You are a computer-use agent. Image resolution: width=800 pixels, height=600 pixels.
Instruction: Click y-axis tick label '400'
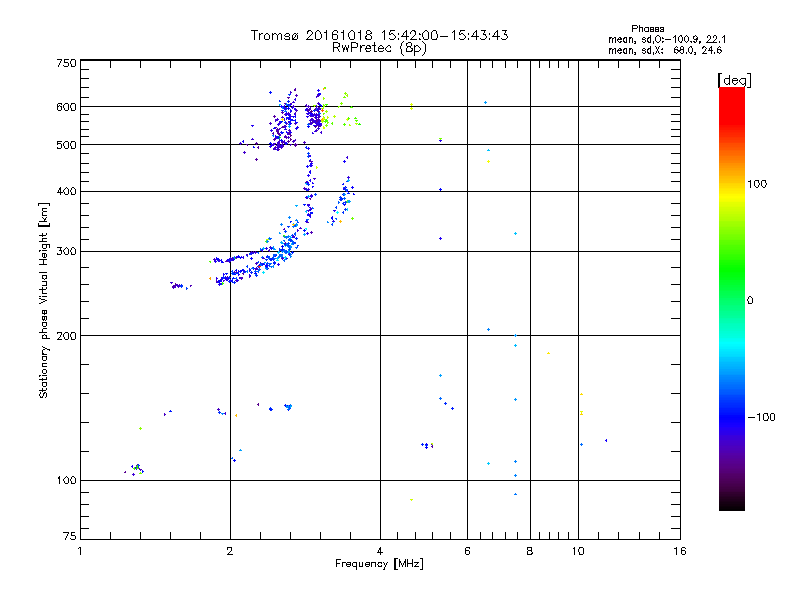click(66, 192)
